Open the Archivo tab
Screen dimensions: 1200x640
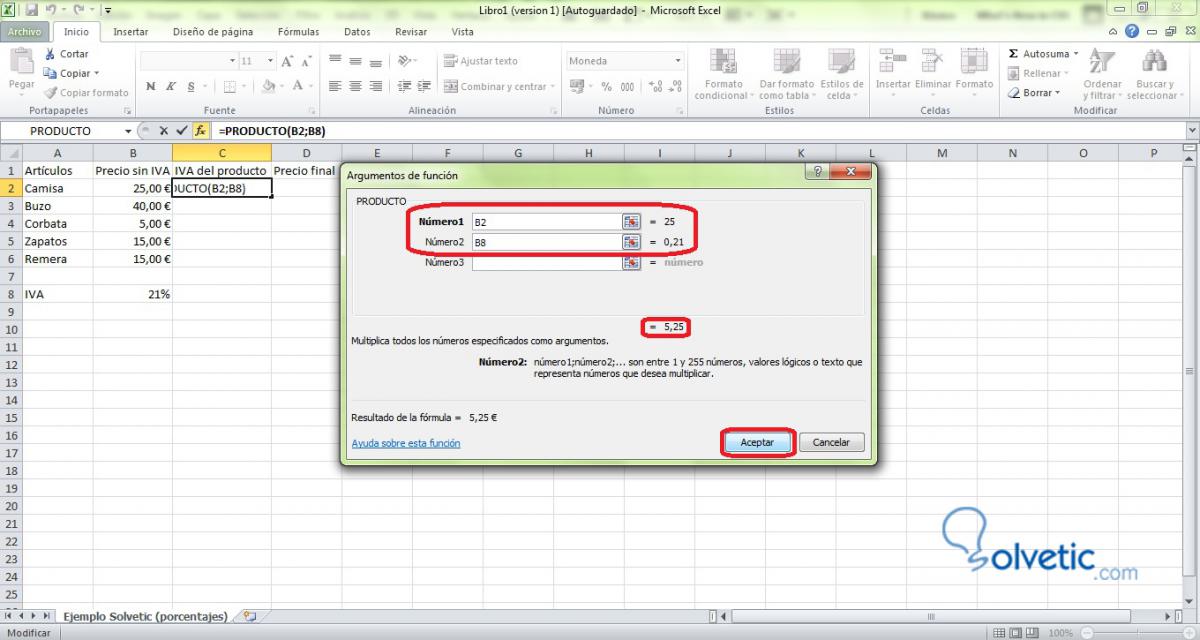coord(24,31)
